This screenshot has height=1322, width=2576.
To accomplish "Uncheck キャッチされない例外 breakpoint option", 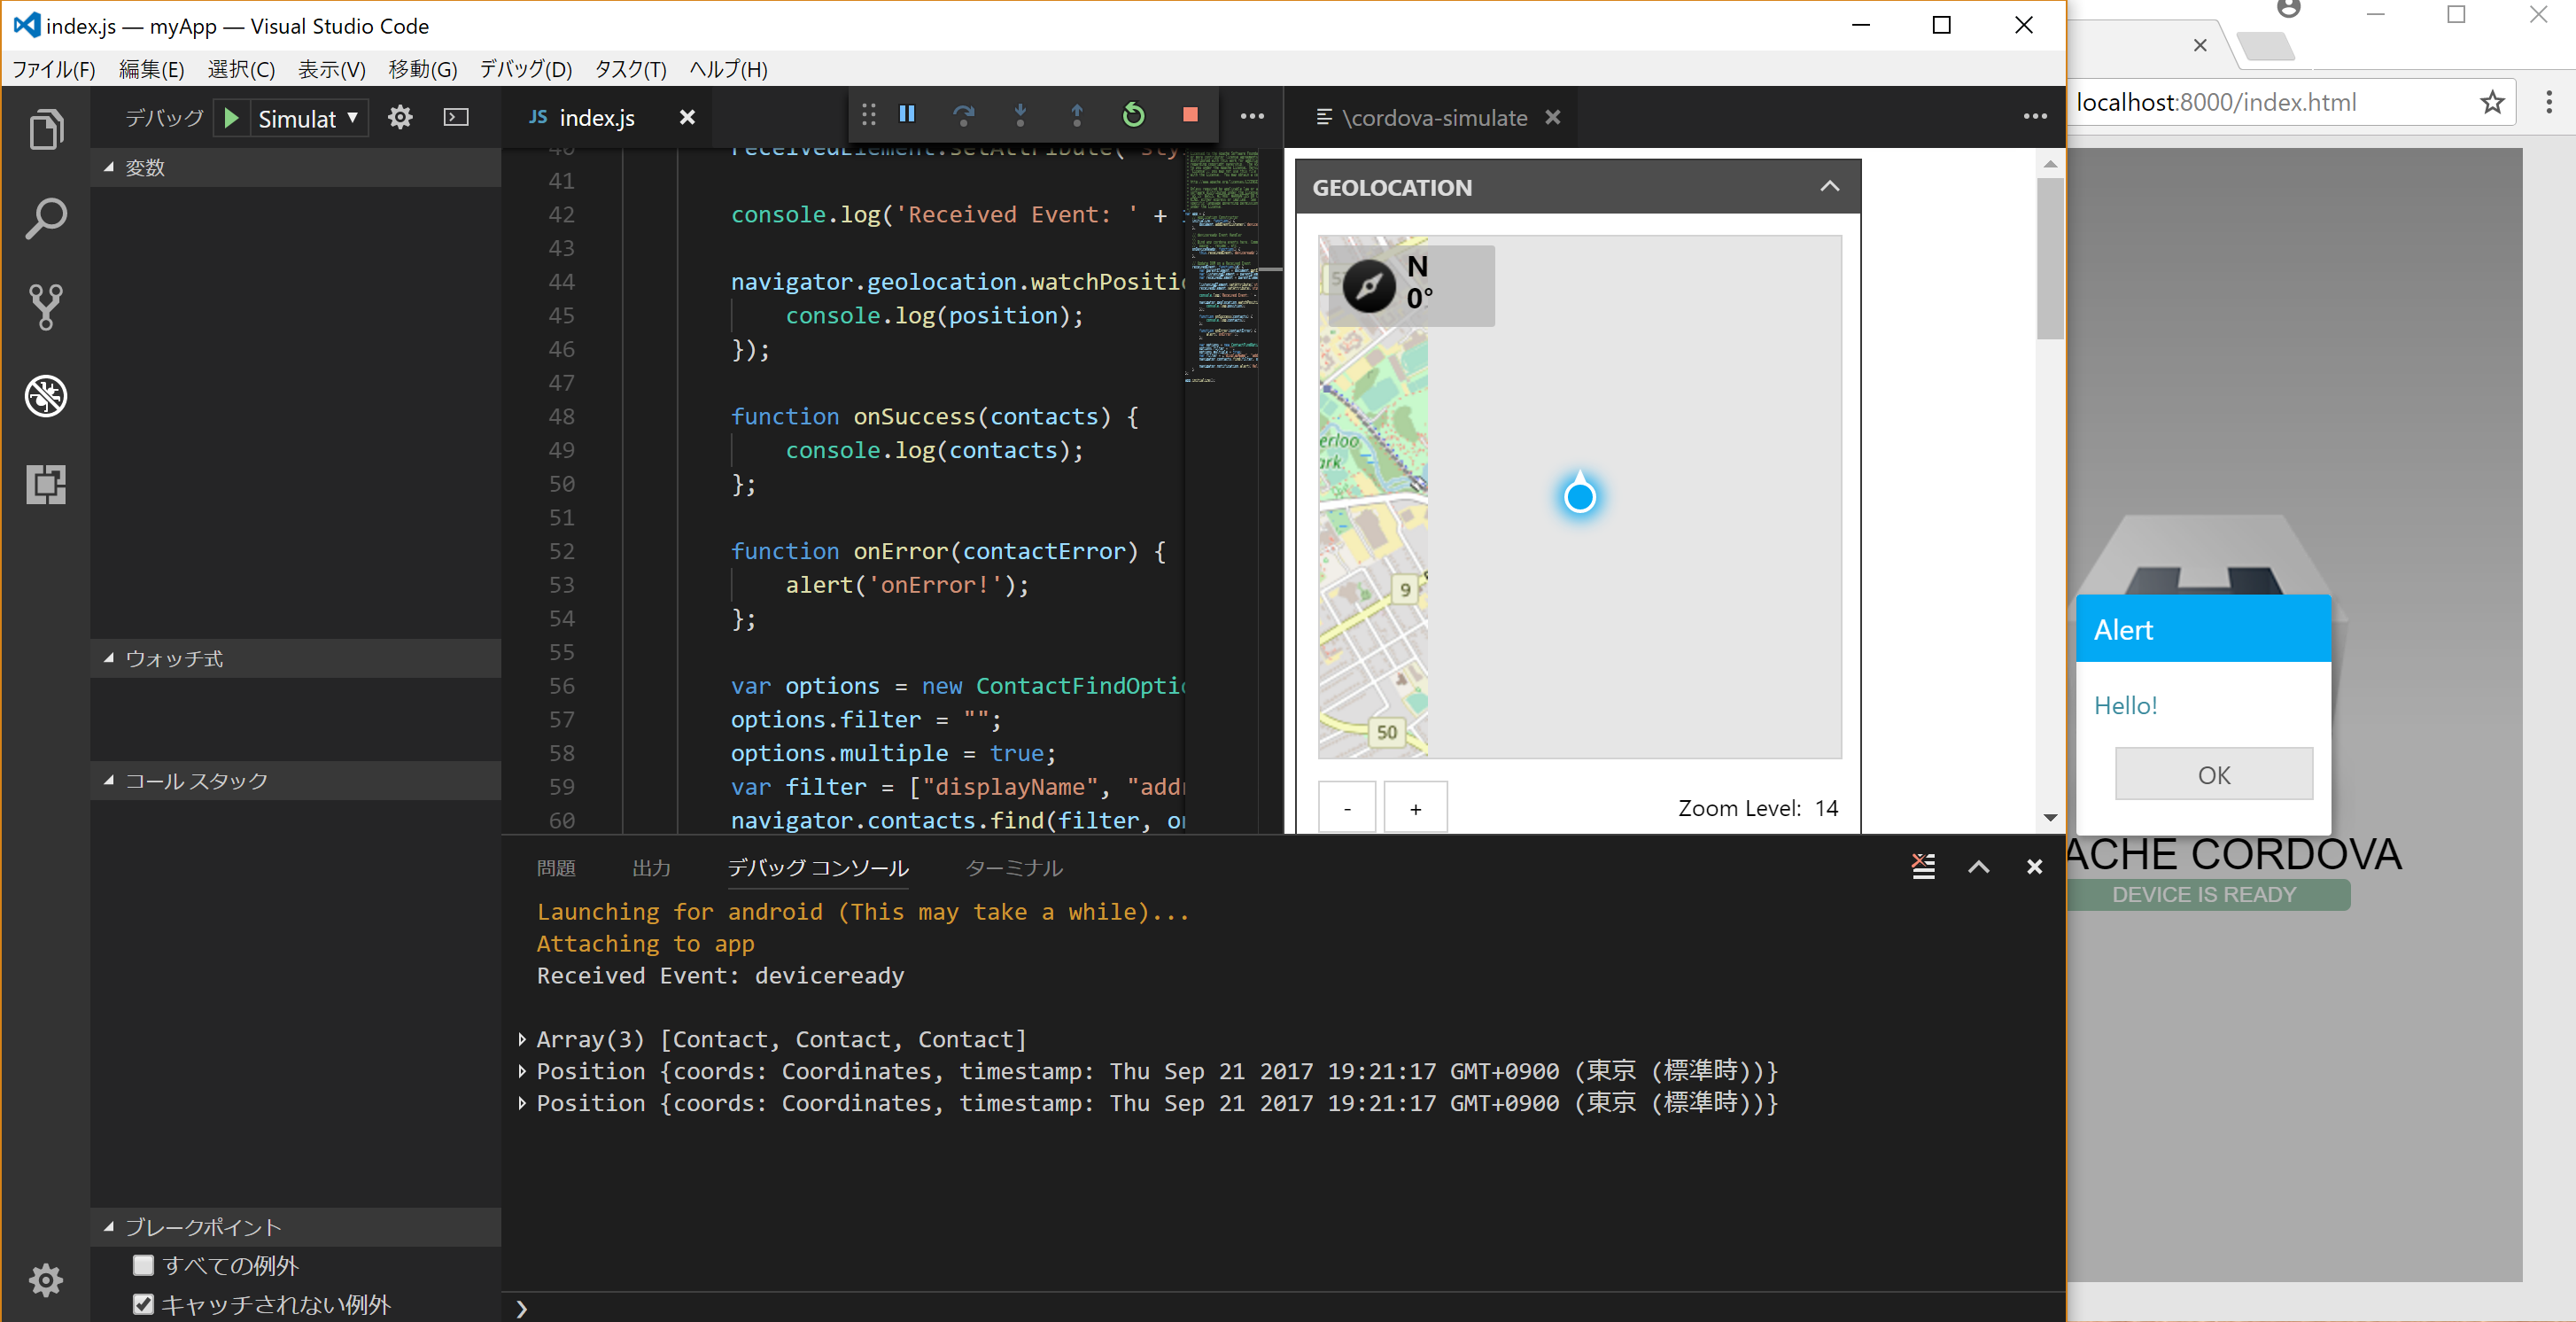I will pyautogui.click(x=144, y=1304).
